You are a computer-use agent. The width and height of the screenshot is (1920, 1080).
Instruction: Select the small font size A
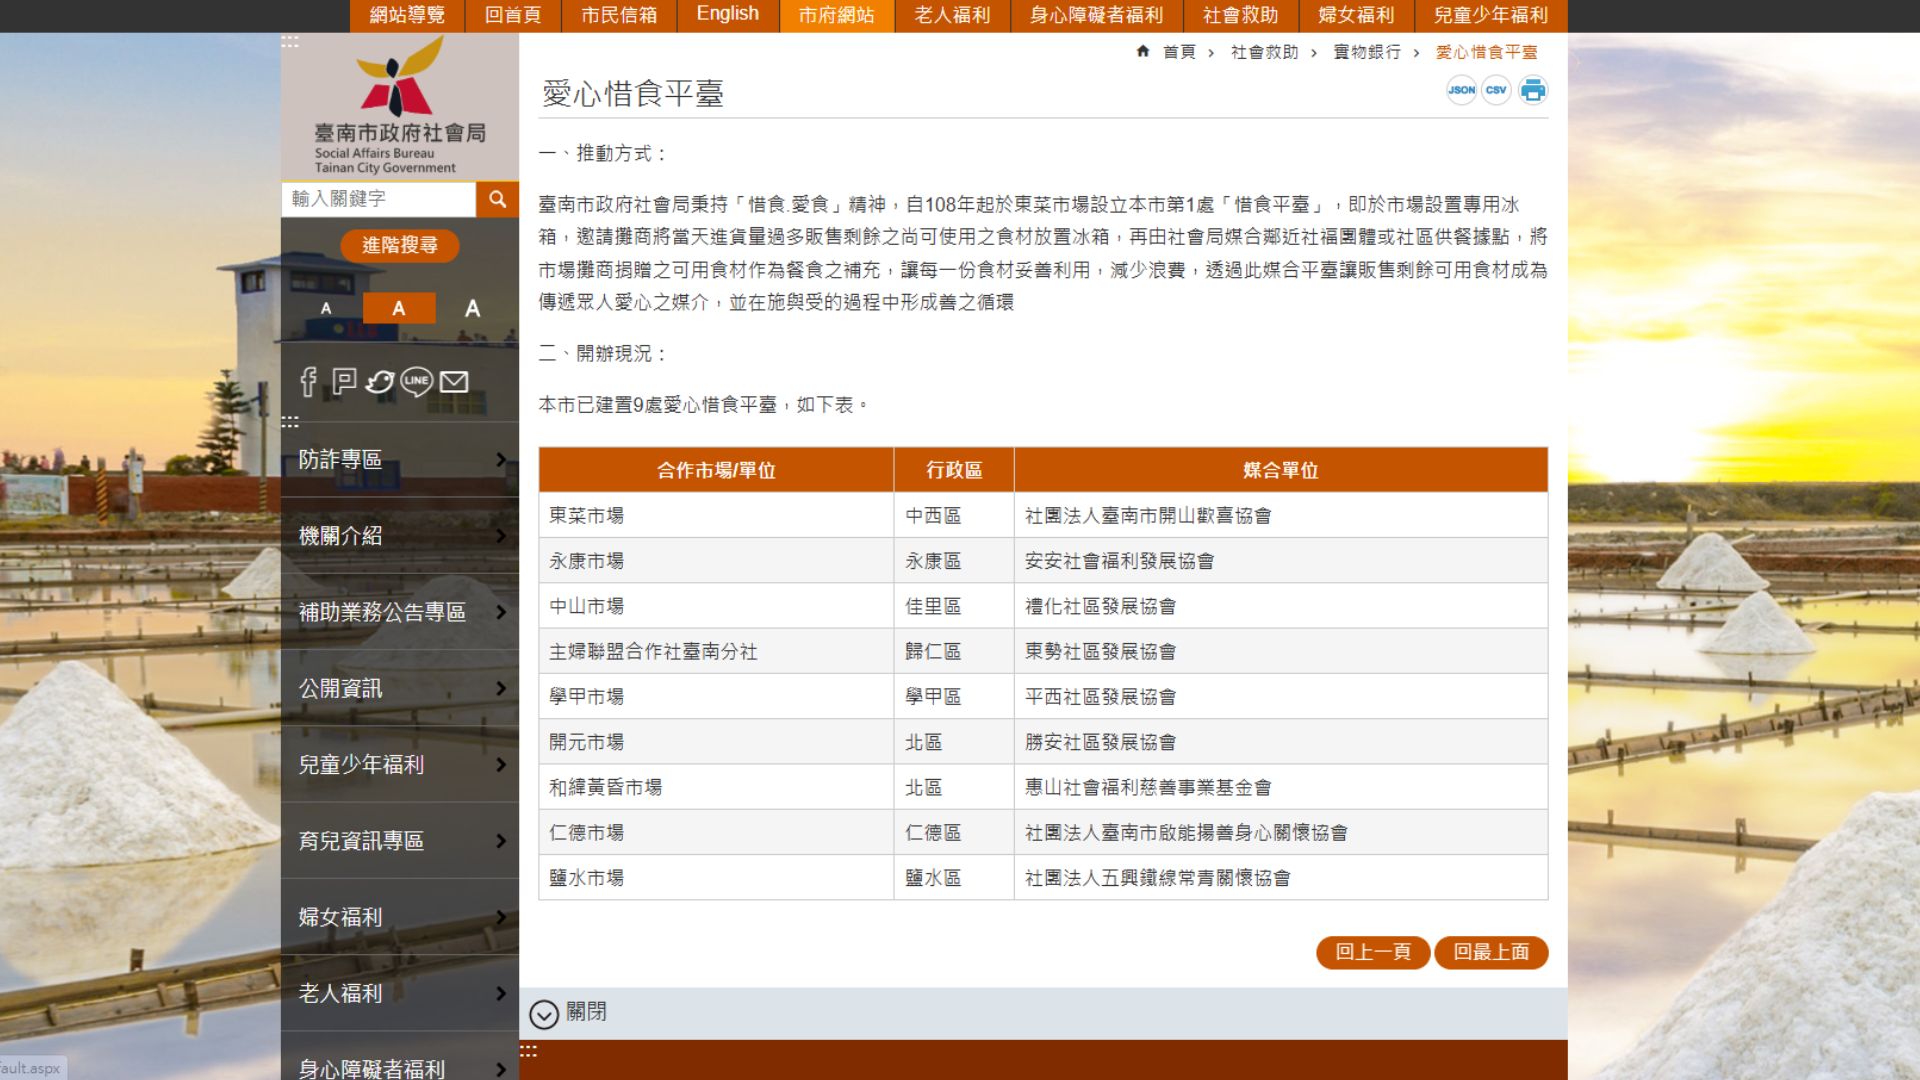(x=326, y=308)
